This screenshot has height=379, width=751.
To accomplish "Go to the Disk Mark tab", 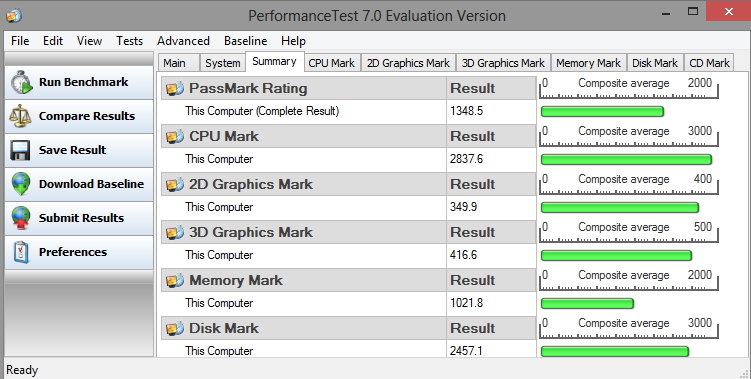I will coord(655,63).
